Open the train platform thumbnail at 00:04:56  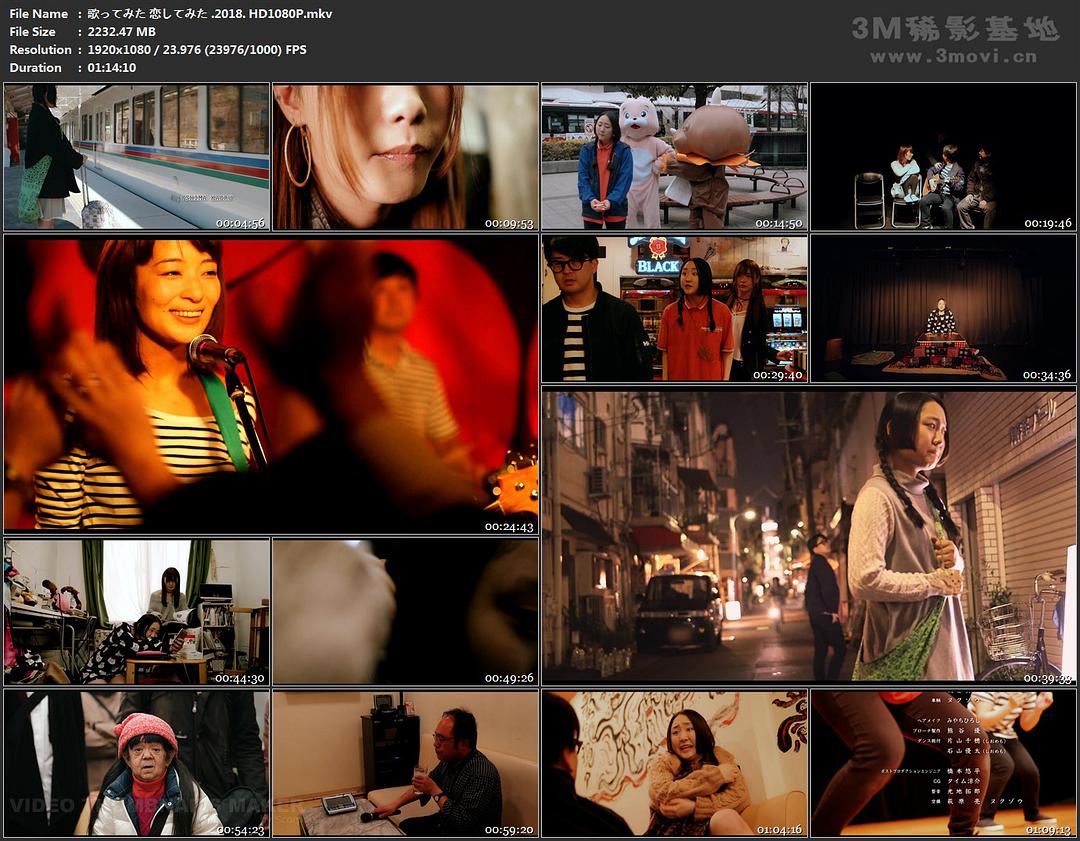137,157
